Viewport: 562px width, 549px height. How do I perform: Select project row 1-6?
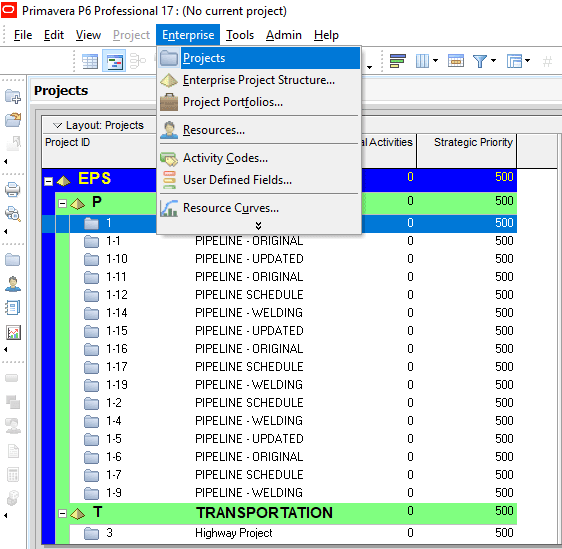coord(293,457)
